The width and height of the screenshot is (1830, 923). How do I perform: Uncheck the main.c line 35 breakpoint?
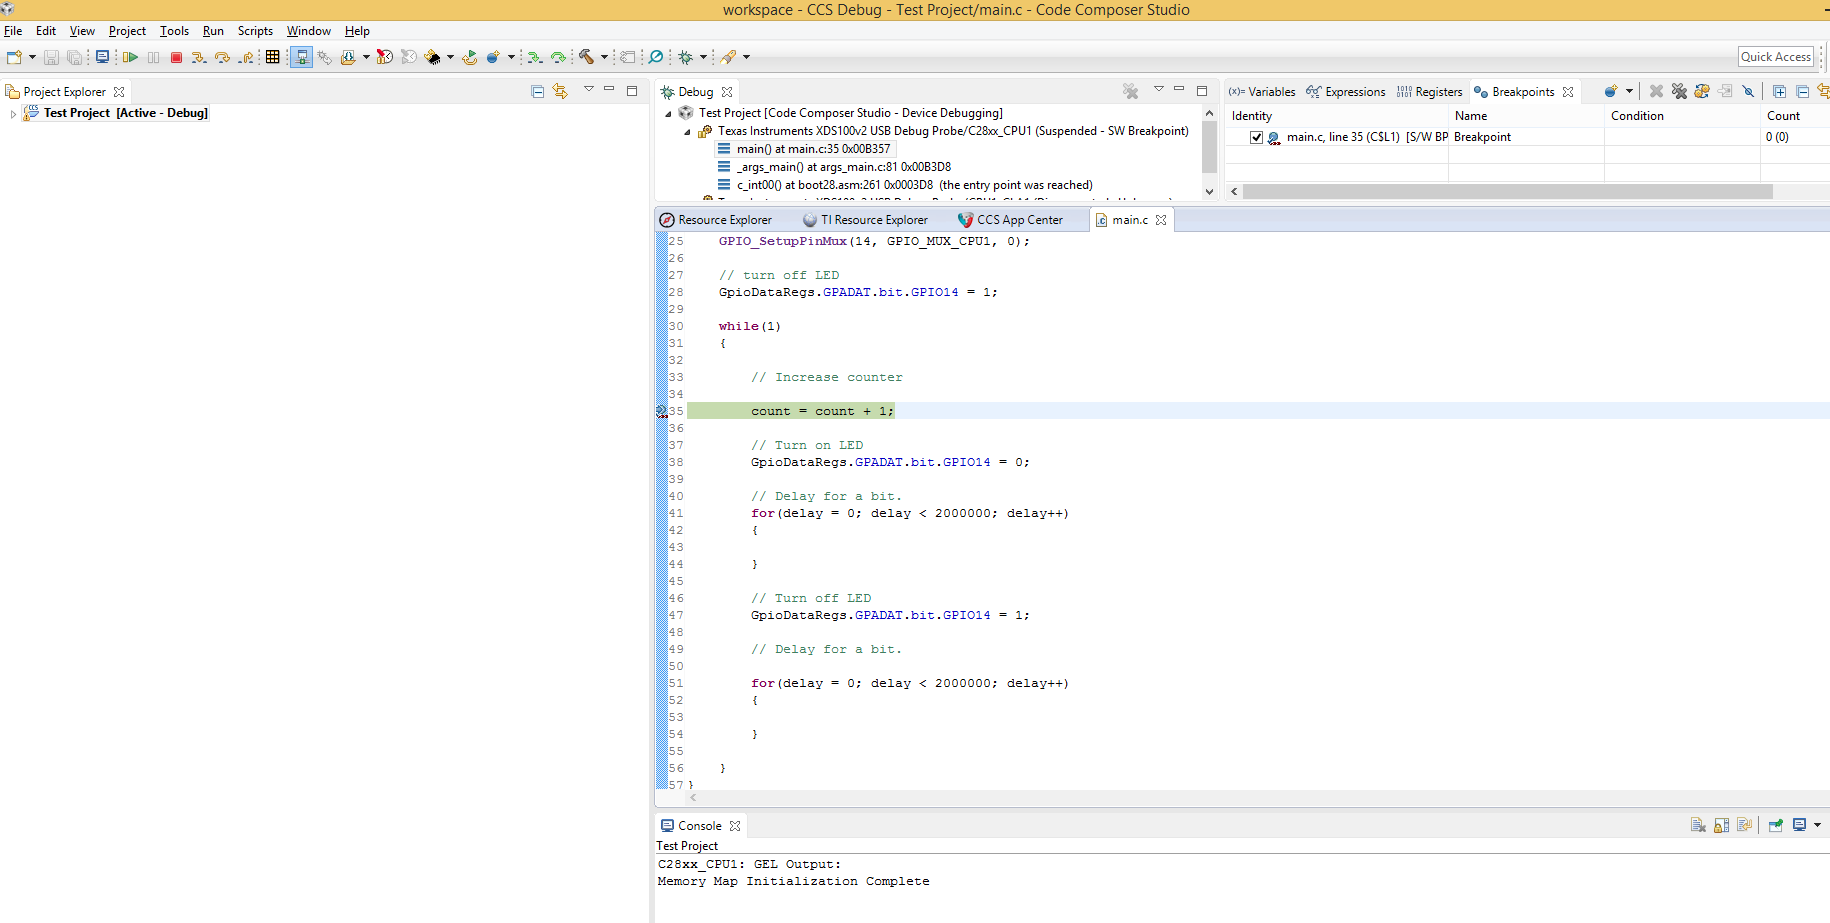(x=1256, y=137)
